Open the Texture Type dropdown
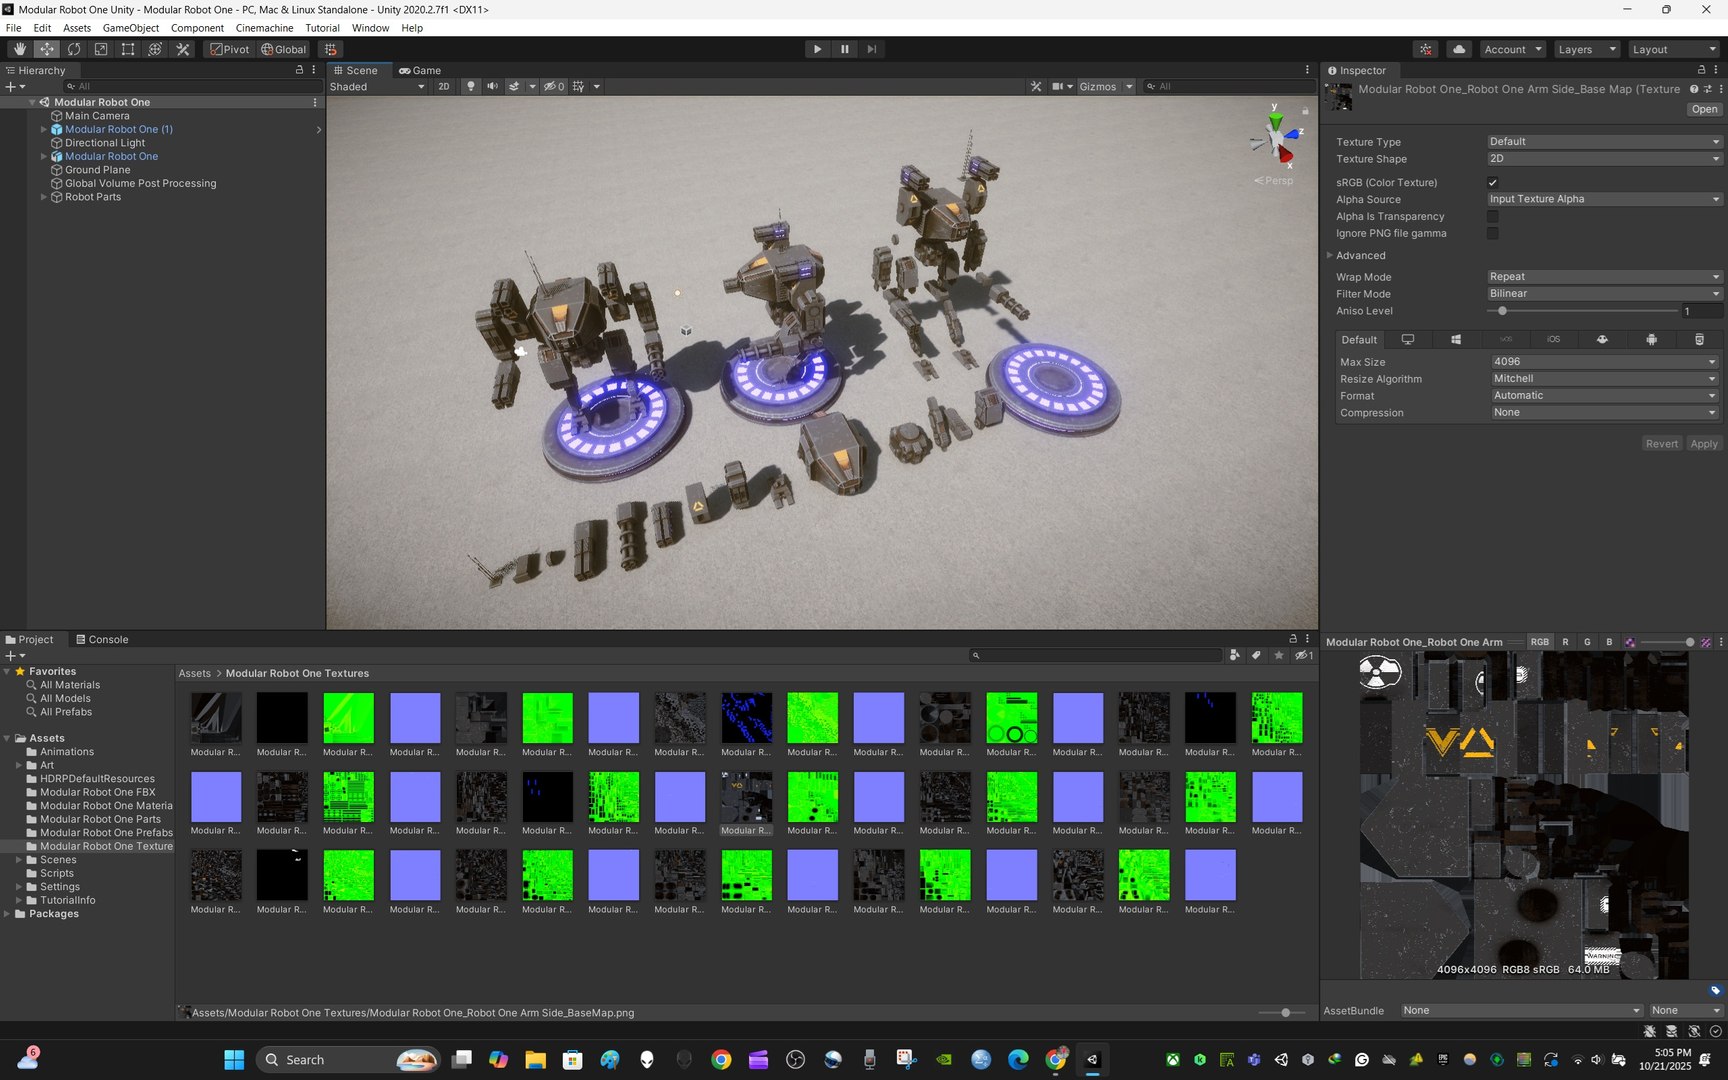The image size is (1728, 1080). click(1604, 142)
